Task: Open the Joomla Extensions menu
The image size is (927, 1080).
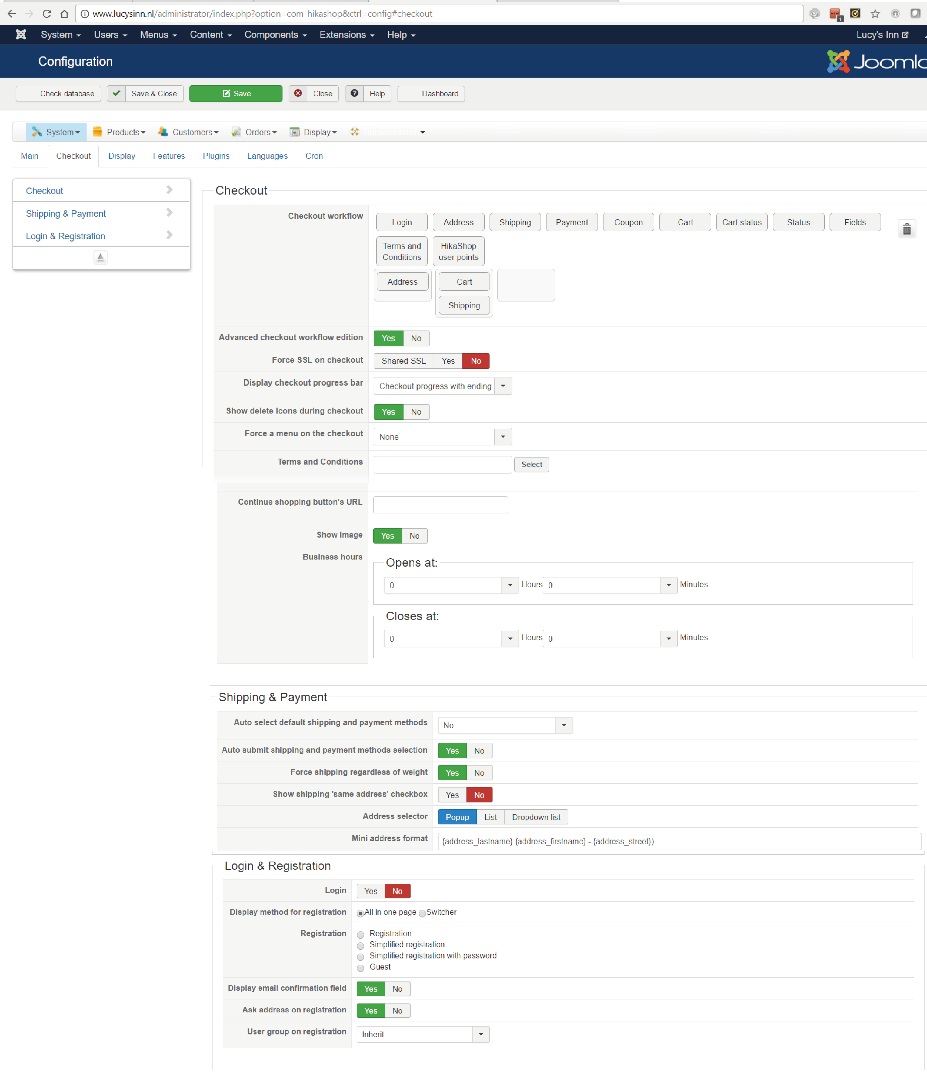Action: click(x=346, y=34)
